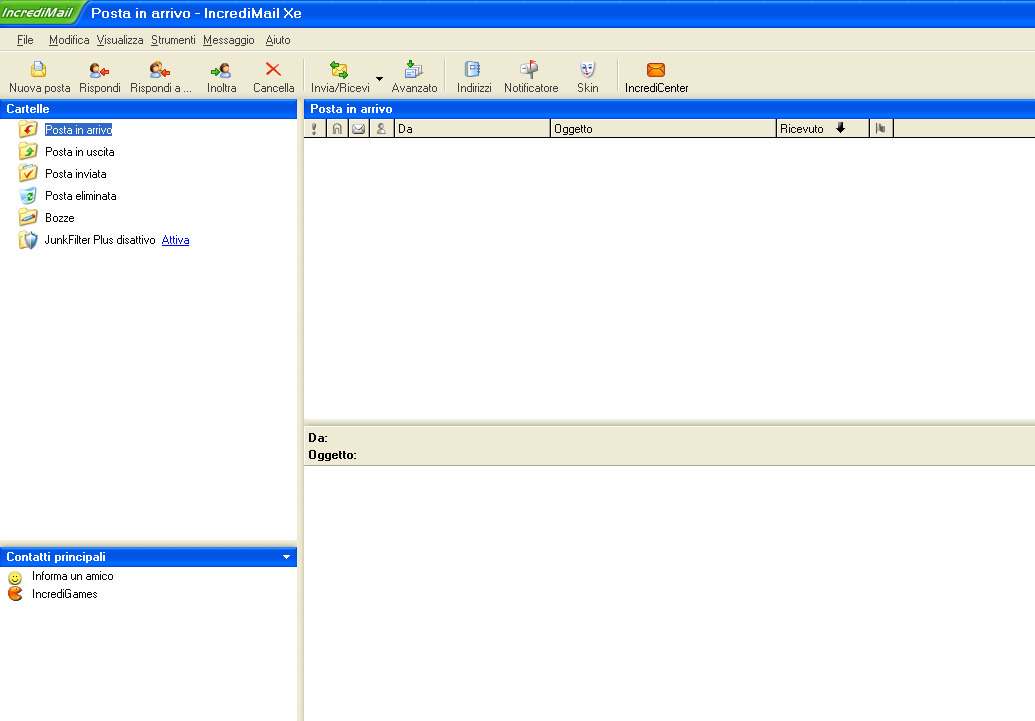Click the Rispondi a tutti icon
1035x721 pixels.
[x=160, y=69]
